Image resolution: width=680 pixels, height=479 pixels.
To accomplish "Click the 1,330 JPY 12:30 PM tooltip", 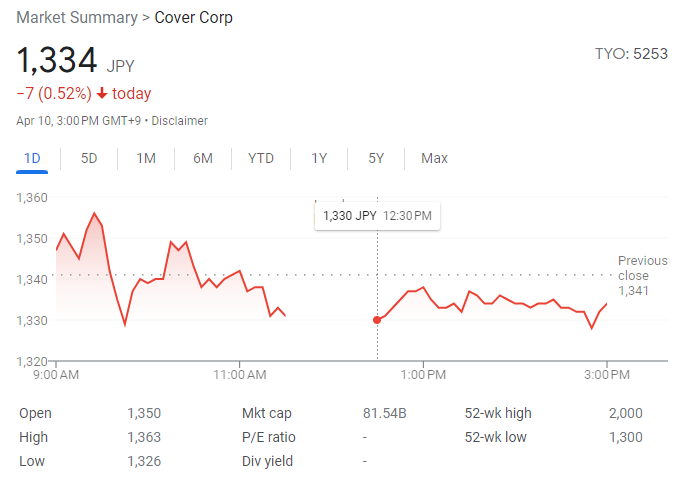I will (377, 216).
